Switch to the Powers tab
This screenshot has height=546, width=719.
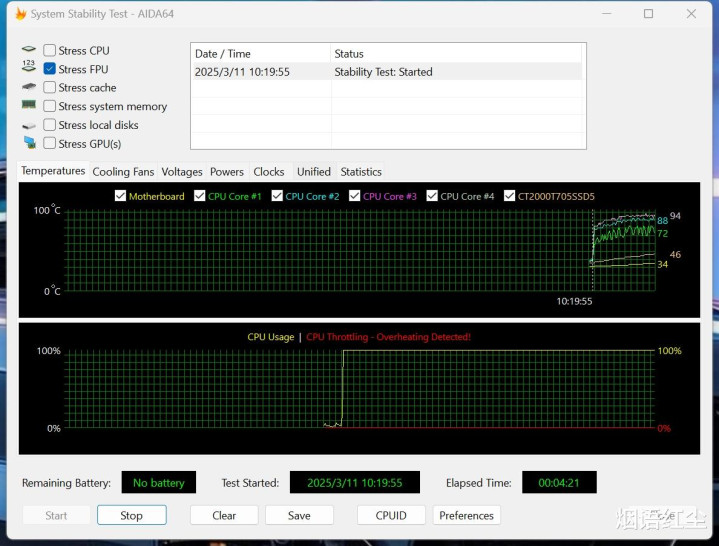coord(227,171)
